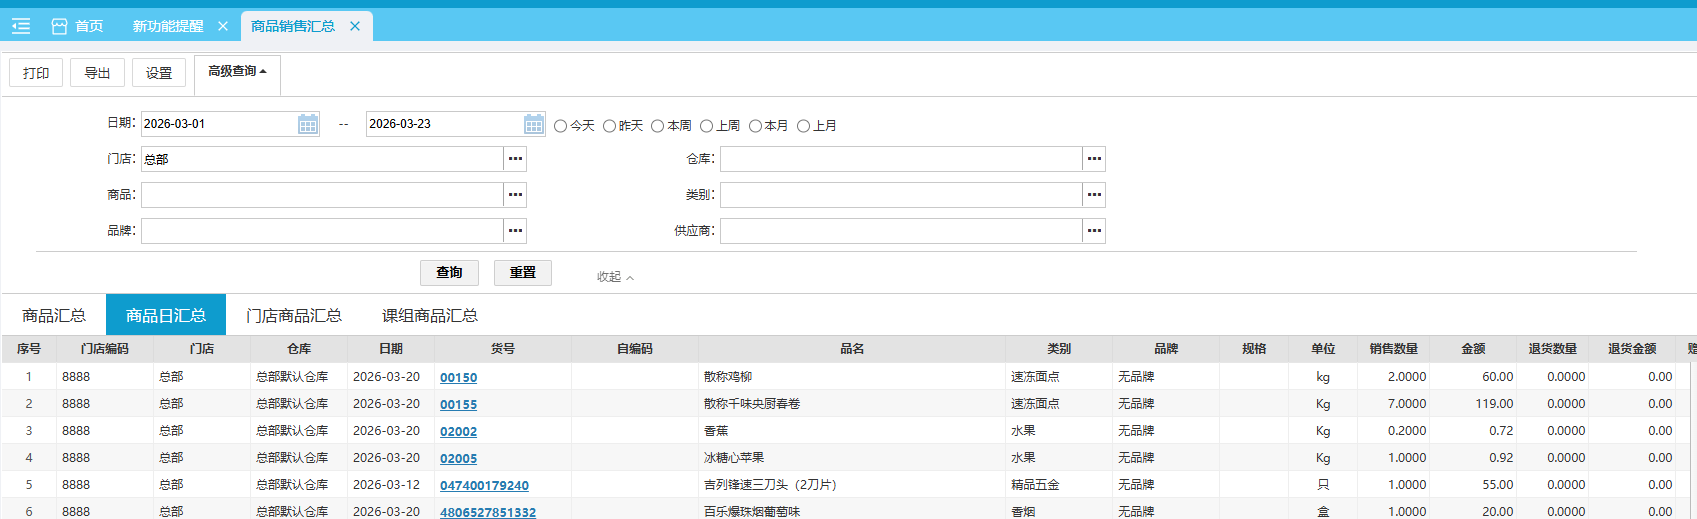Close the 商品销售汇总 tab
This screenshot has height=519, width=1697.
(x=355, y=26)
